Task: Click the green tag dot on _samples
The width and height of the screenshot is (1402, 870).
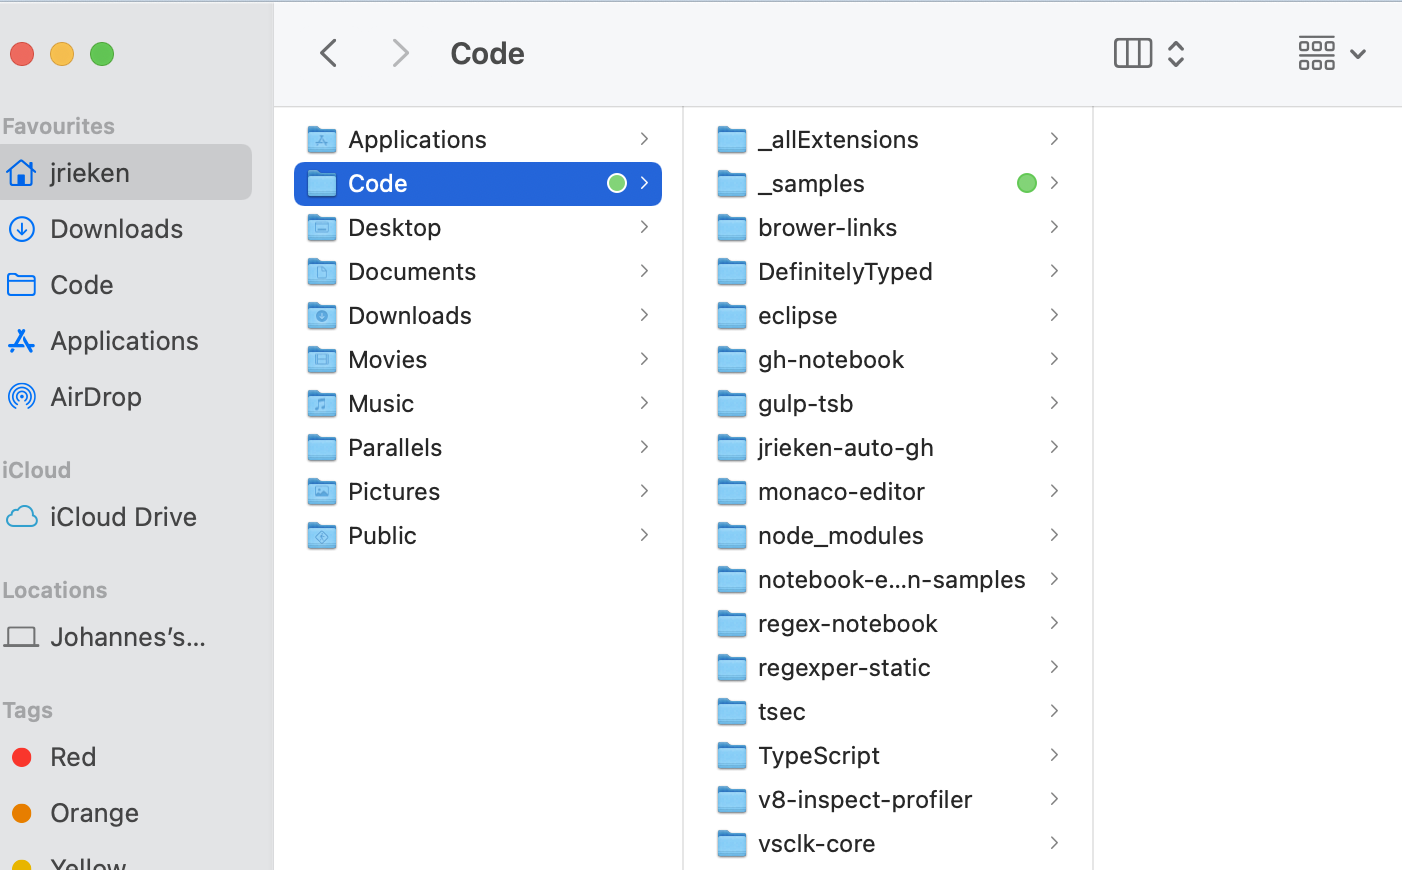Action: [1026, 183]
